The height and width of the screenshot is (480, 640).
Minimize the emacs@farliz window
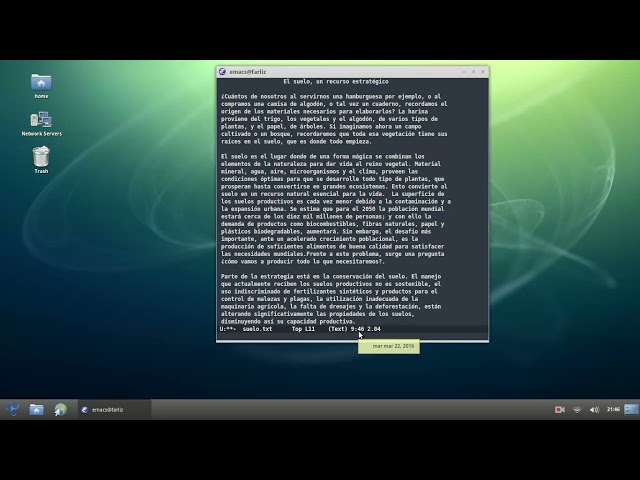pos(464,72)
